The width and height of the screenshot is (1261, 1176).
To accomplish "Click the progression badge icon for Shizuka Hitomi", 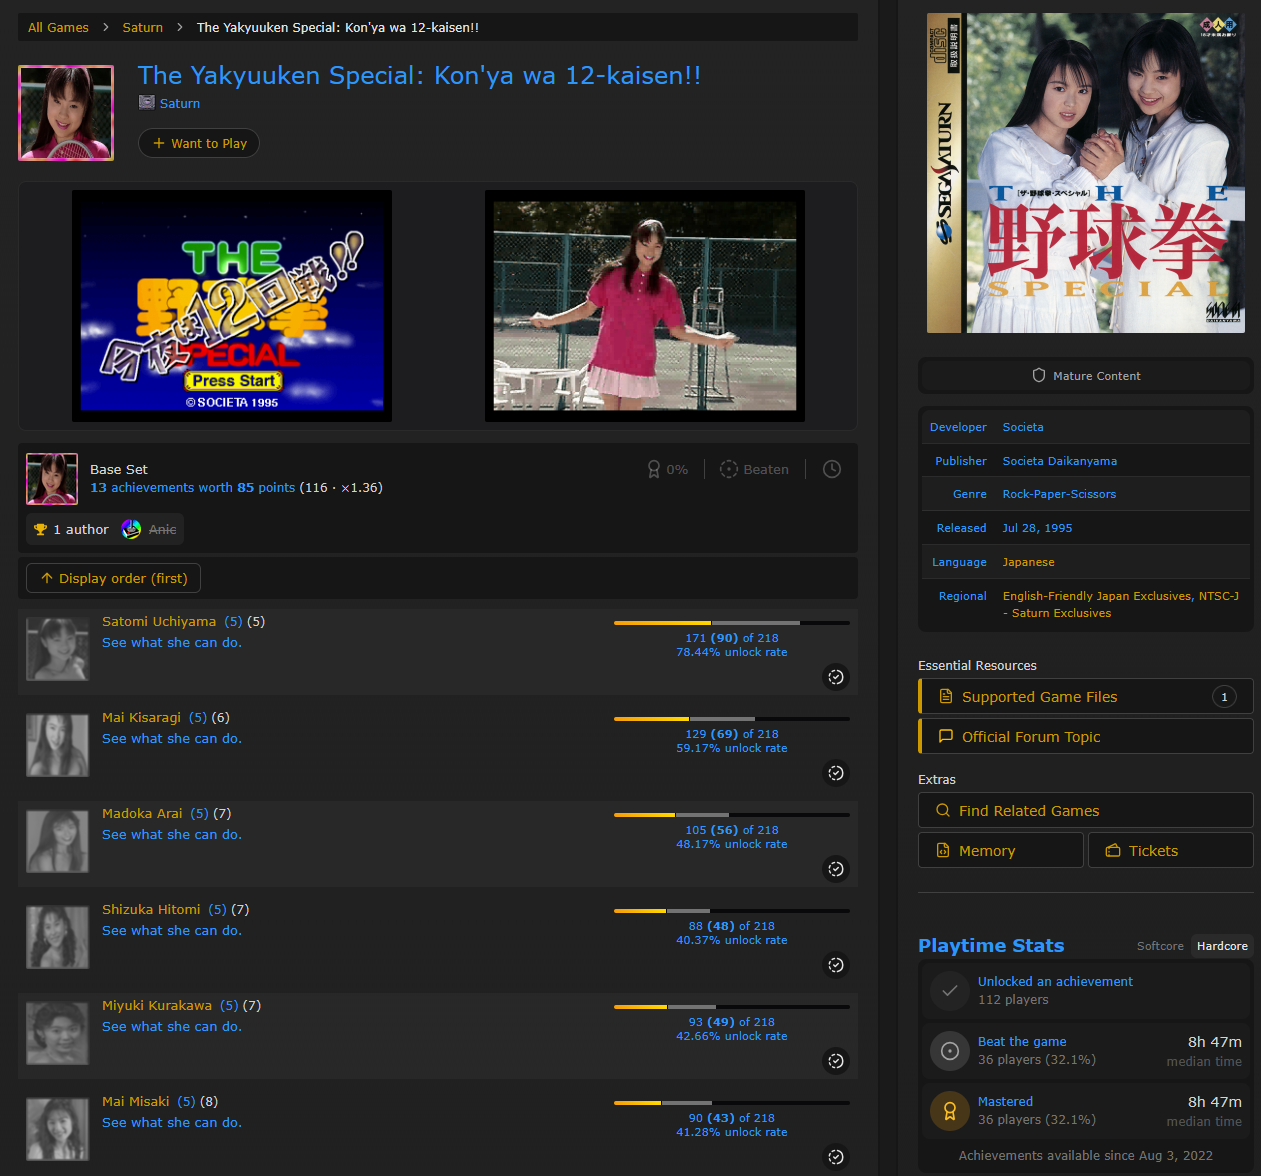I will pyautogui.click(x=836, y=965).
